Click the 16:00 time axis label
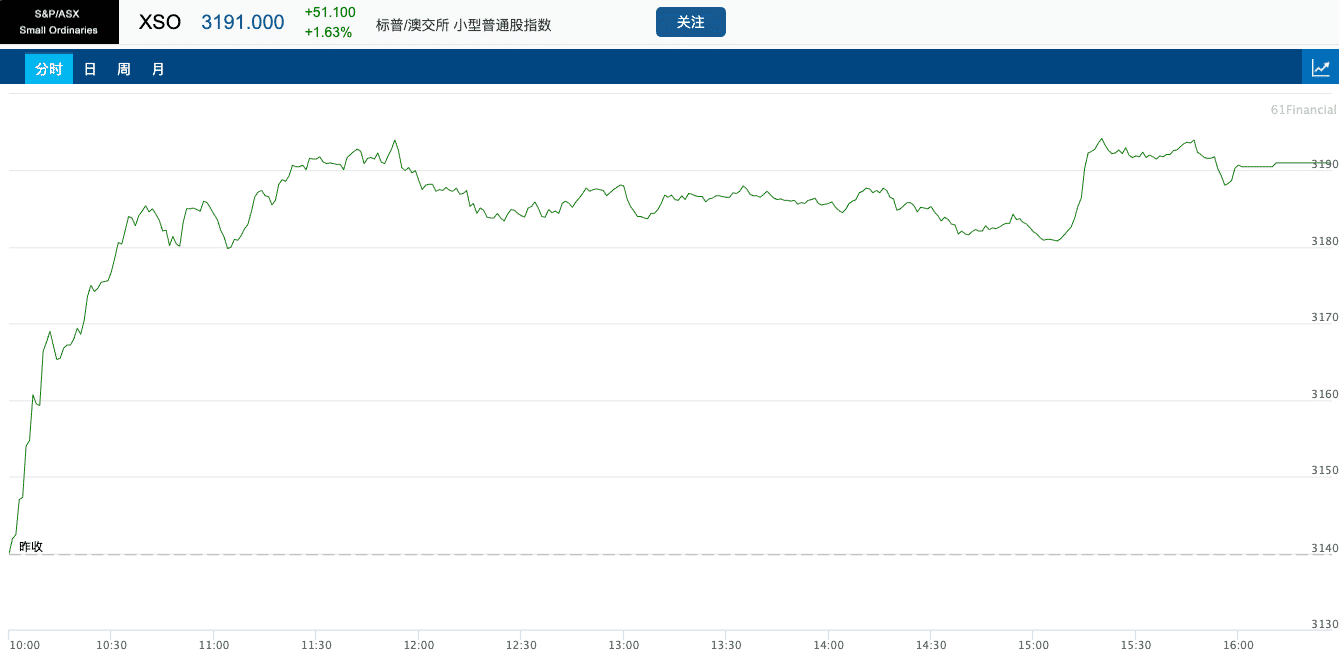 [1237, 645]
